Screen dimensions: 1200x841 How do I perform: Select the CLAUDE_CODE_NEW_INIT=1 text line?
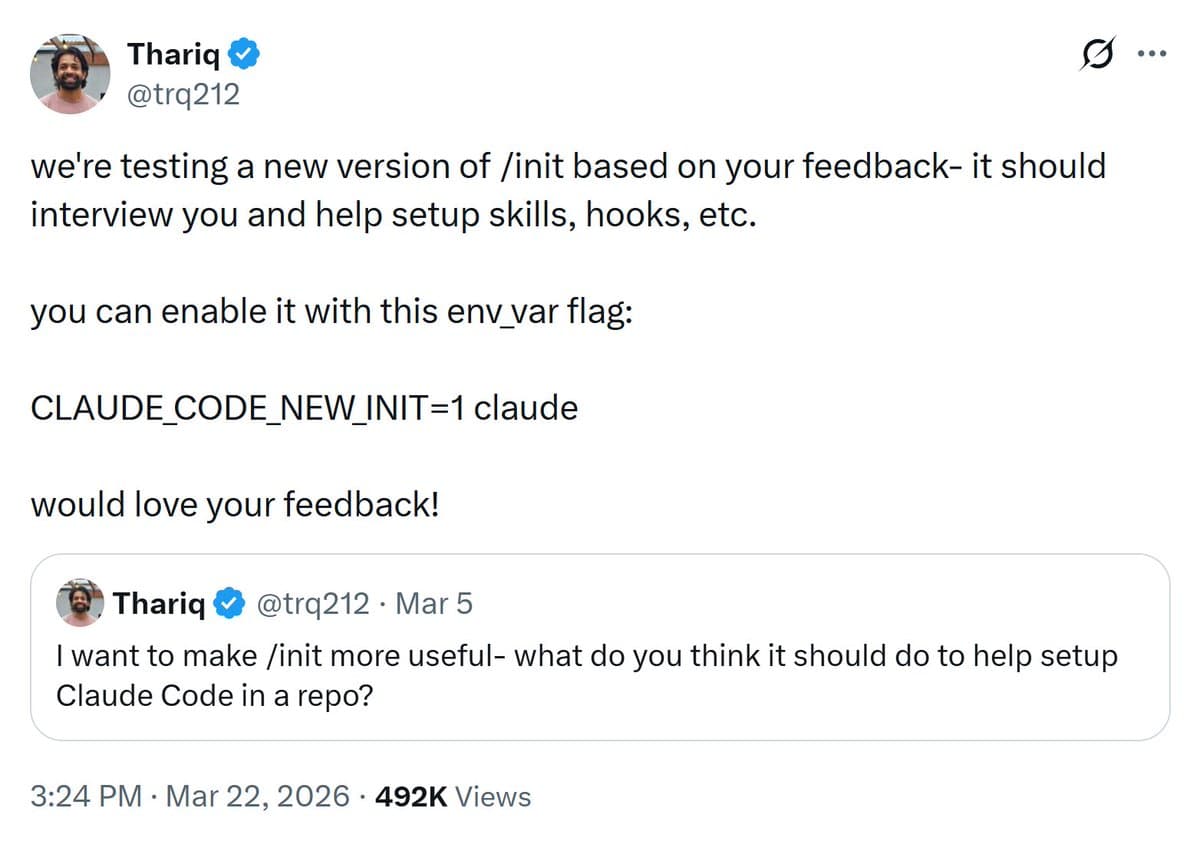tap(305, 408)
